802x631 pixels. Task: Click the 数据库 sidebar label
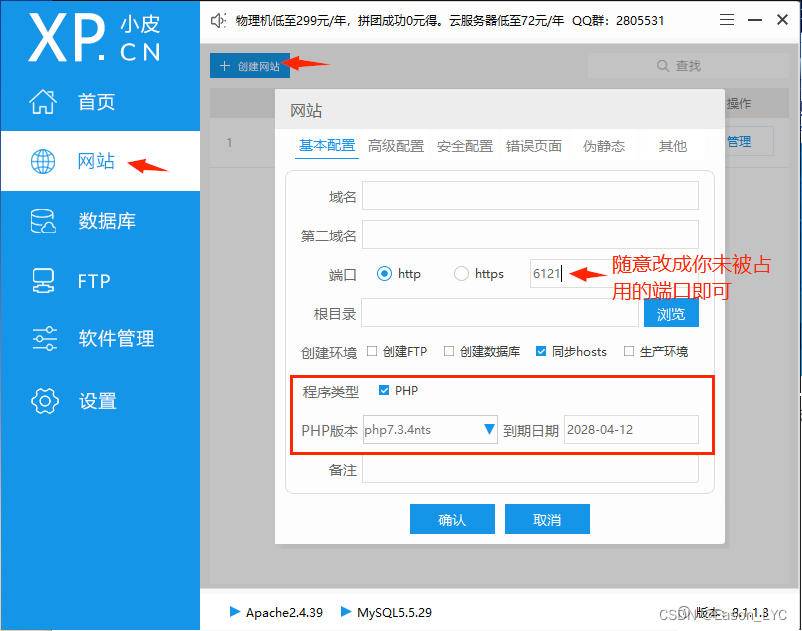point(107,221)
